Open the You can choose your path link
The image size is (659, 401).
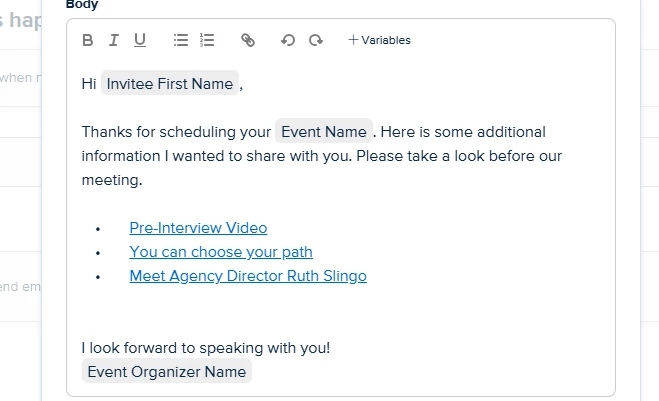click(x=221, y=252)
